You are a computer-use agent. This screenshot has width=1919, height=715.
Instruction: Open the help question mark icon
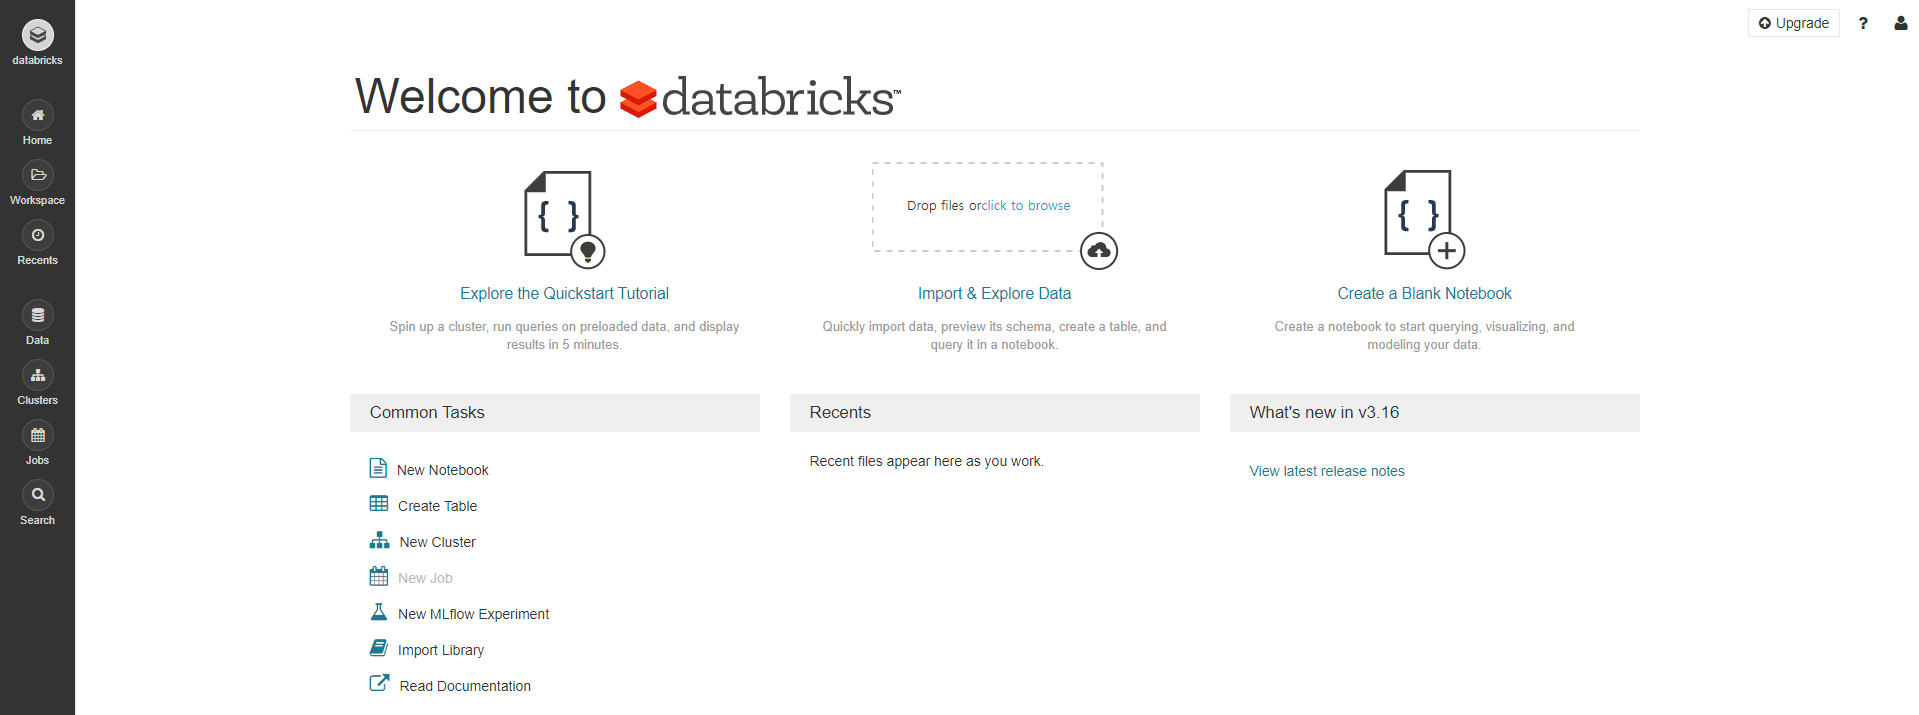coord(1863,23)
